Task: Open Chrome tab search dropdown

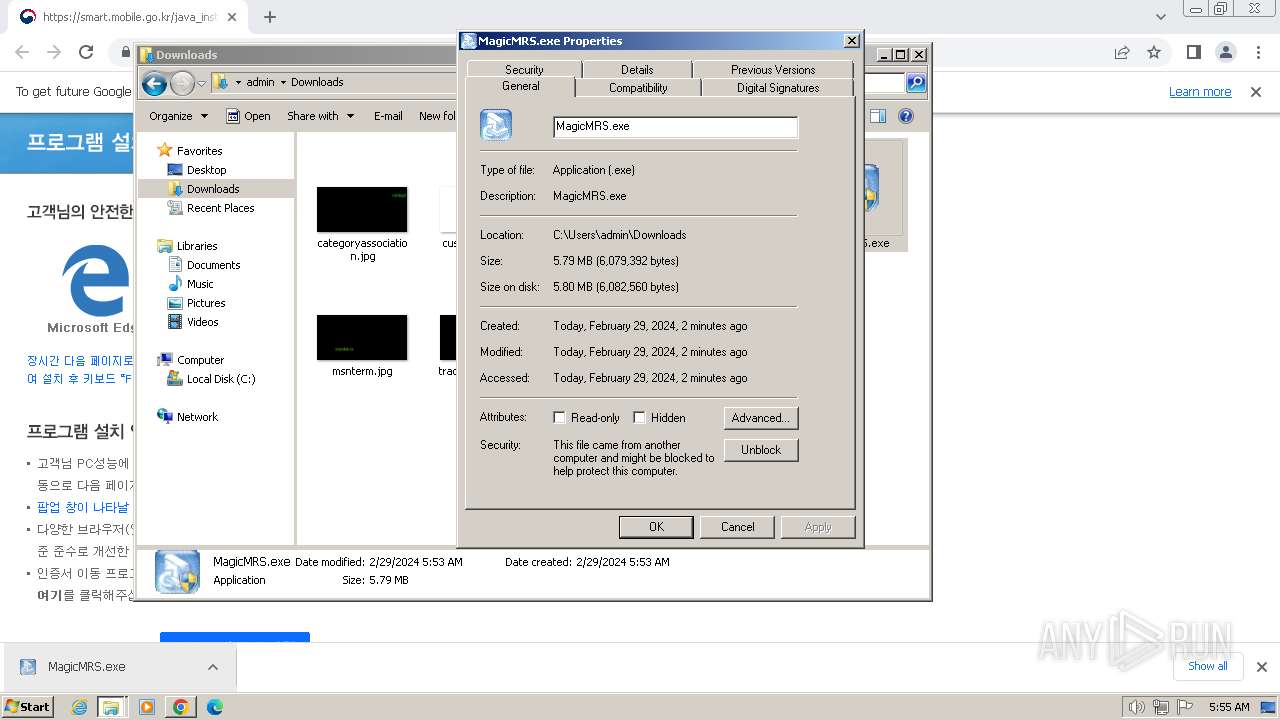Action: coord(1161,17)
